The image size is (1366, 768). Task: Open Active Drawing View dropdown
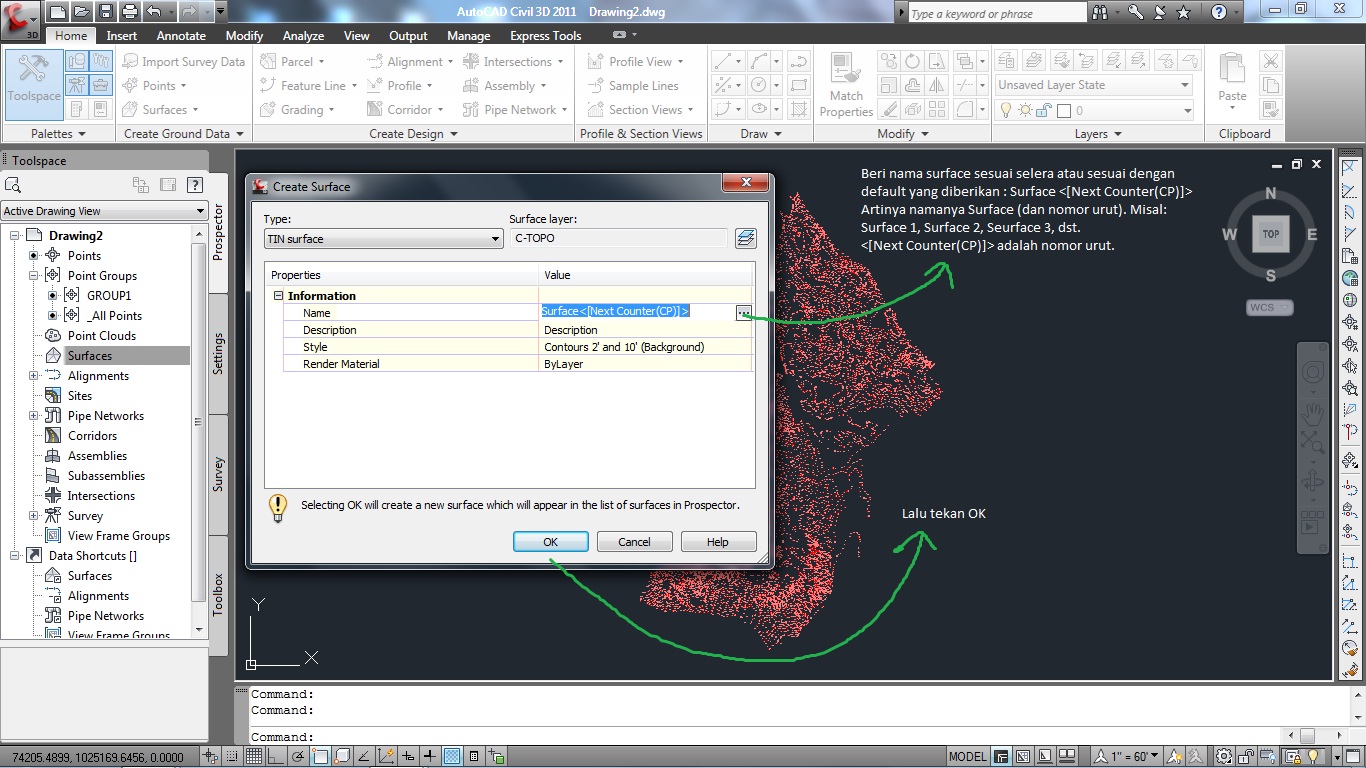coord(104,211)
